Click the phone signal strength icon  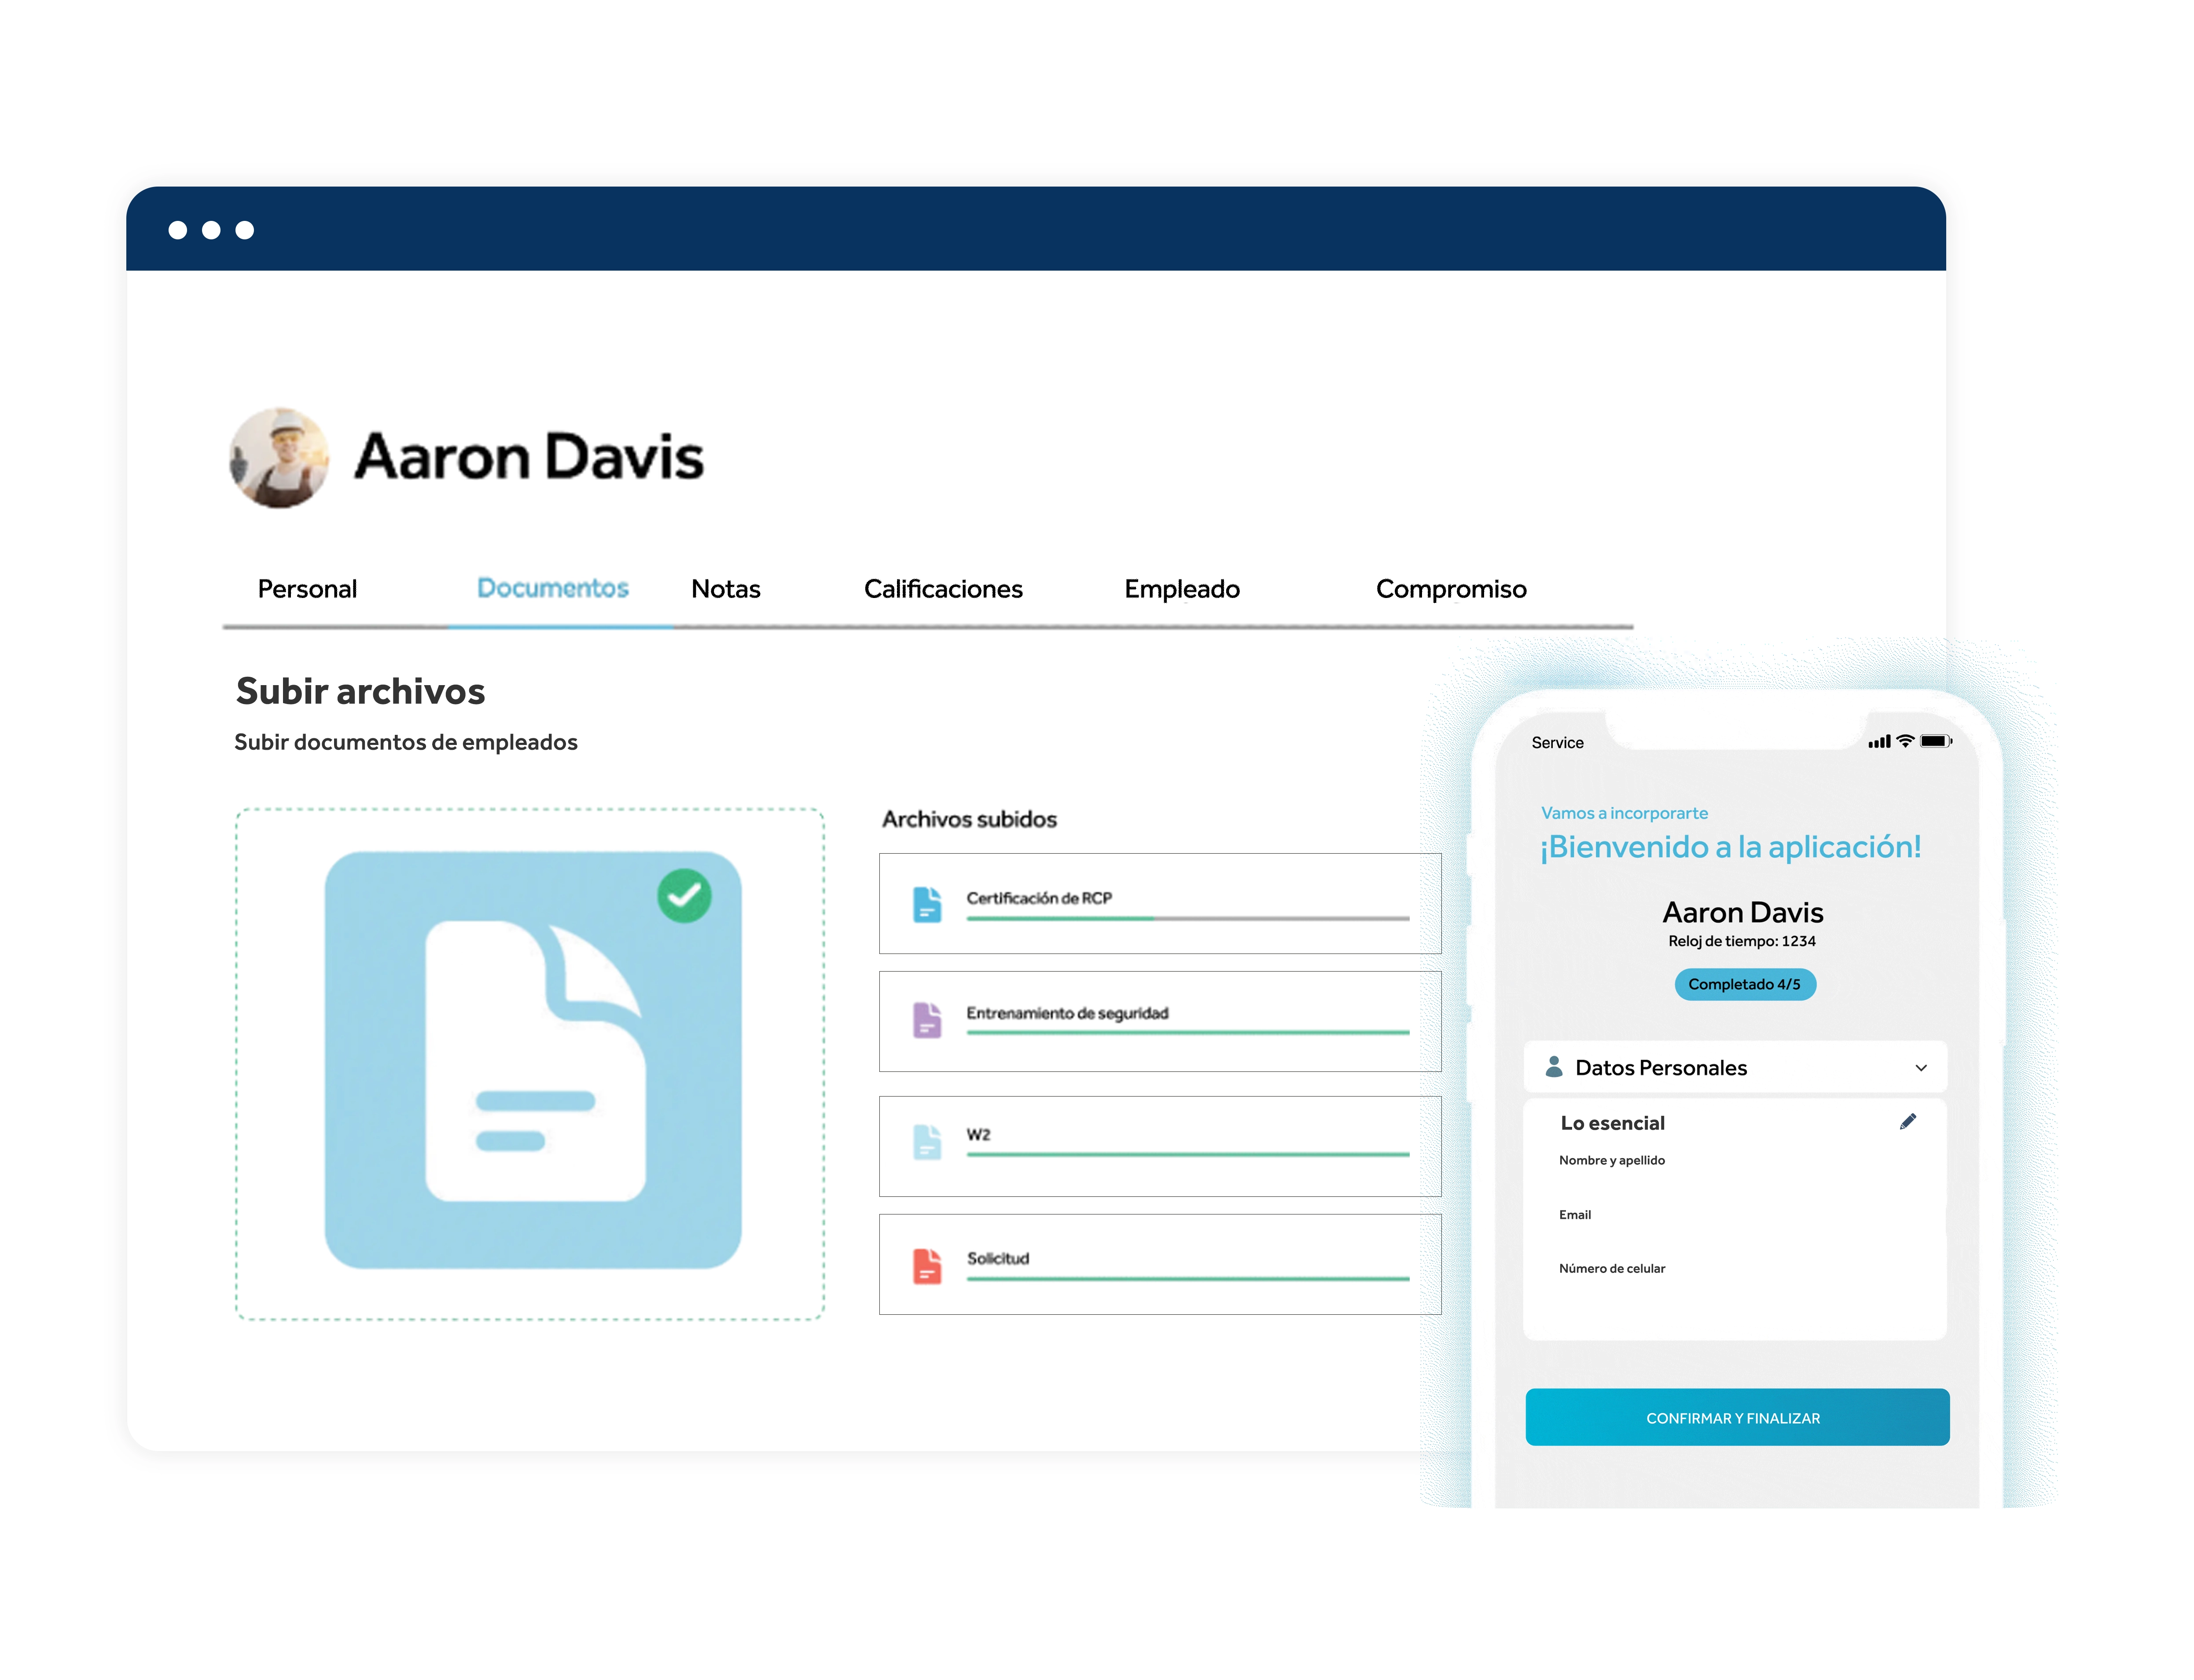point(1878,741)
